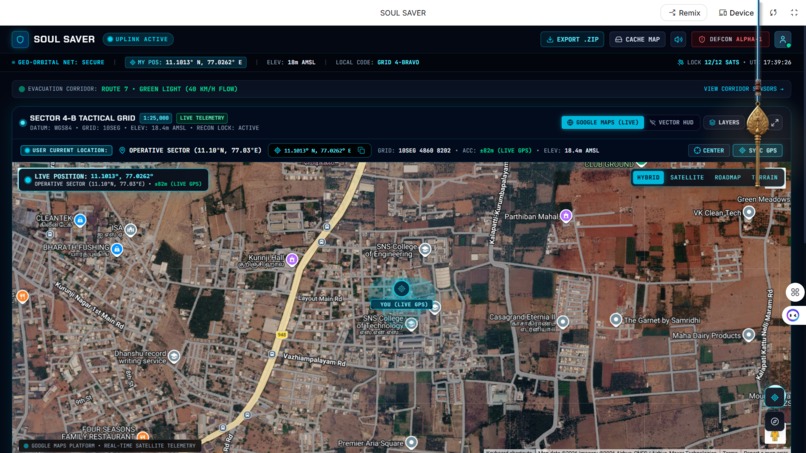
Task: Click the SNS College of Engineering marker
Action: pyautogui.click(x=425, y=249)
